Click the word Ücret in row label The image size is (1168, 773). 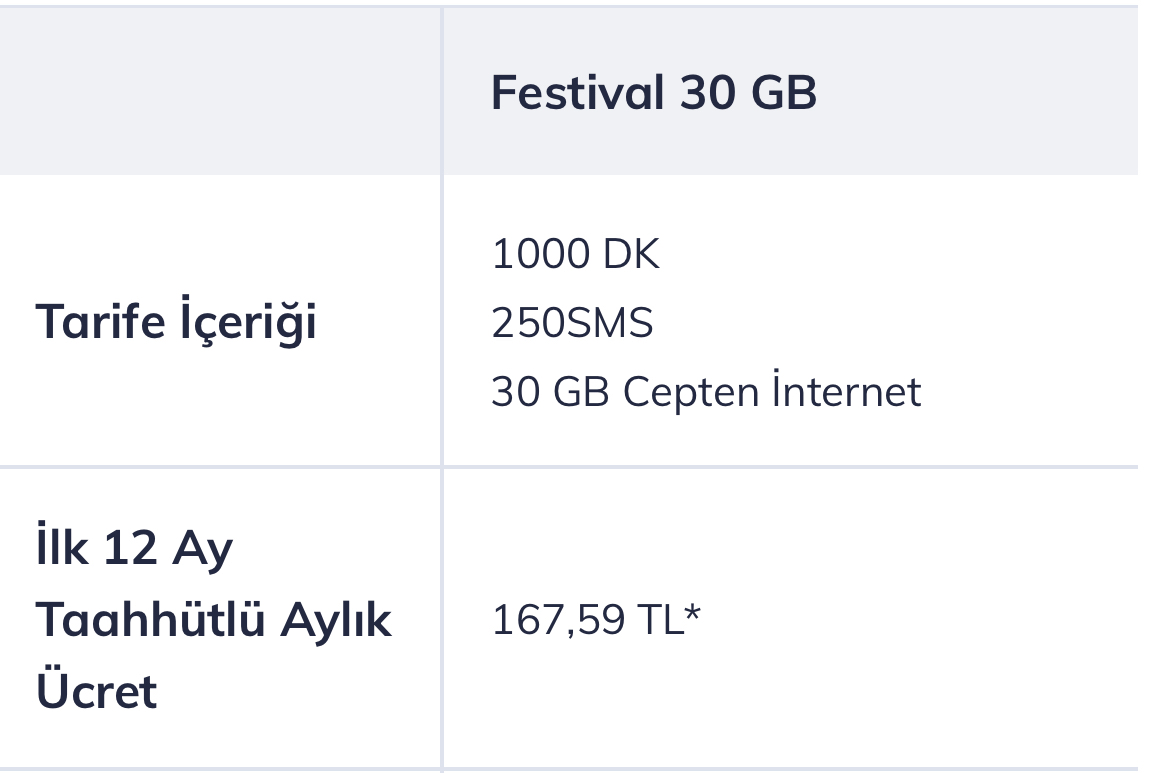(x=96, y=689)
